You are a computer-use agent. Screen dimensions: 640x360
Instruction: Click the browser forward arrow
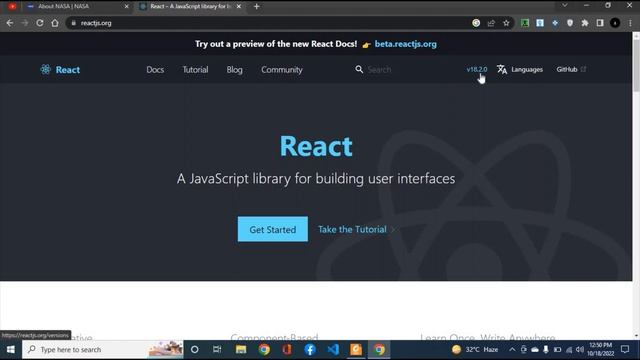(25, 23)
